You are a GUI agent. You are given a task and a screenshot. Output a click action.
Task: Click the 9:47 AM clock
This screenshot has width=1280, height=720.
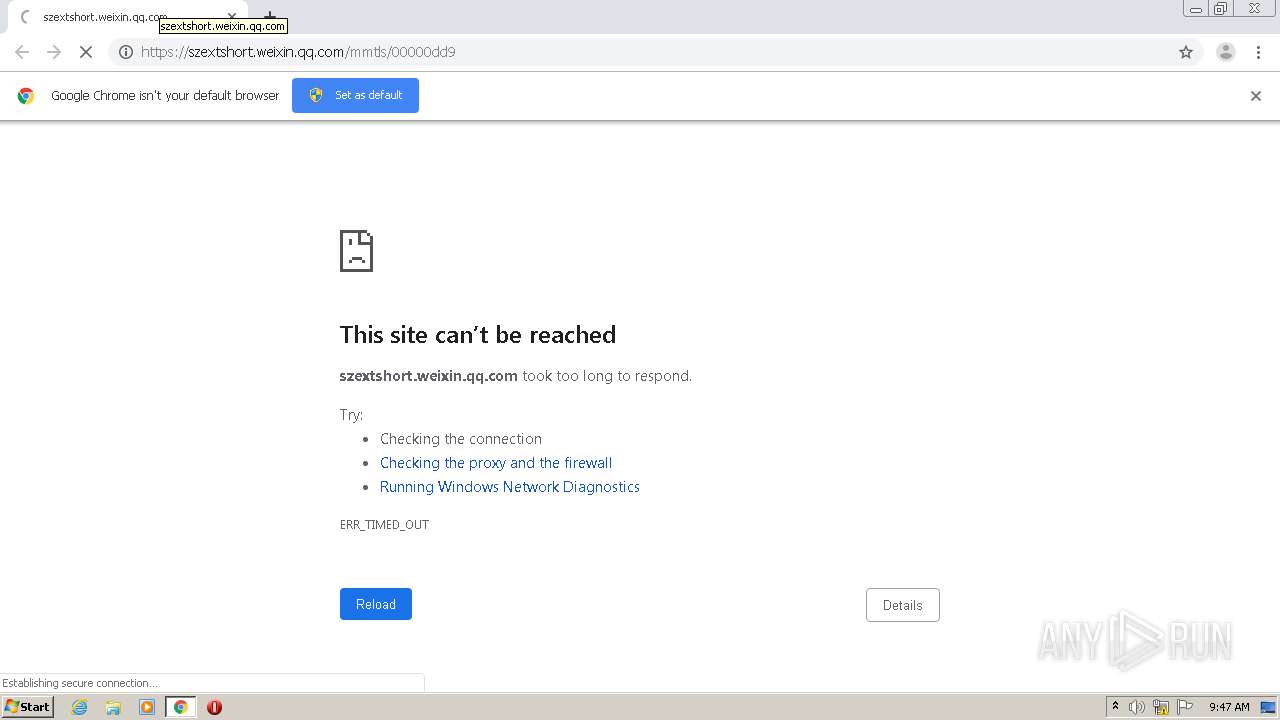(1229, 707)
